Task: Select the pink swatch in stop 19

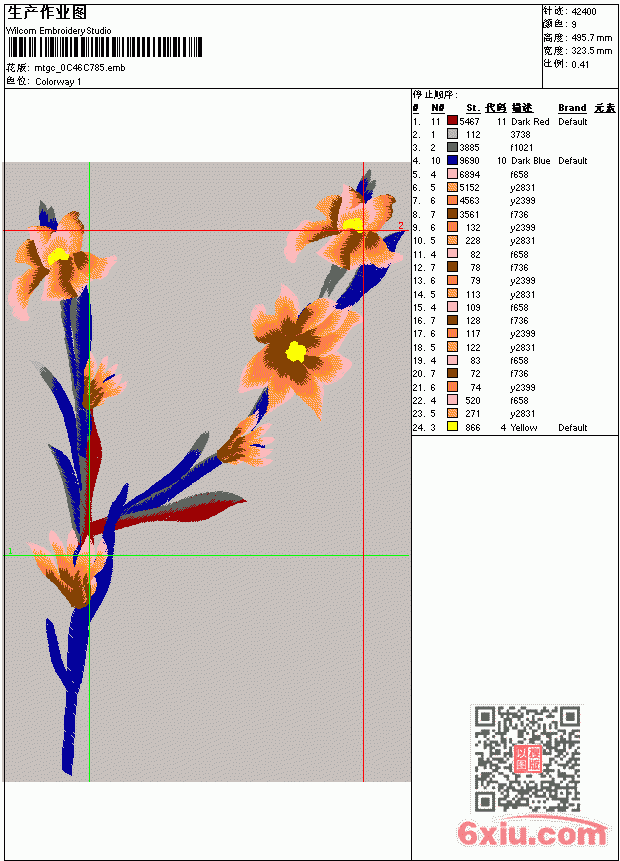Action: (452, 361)
